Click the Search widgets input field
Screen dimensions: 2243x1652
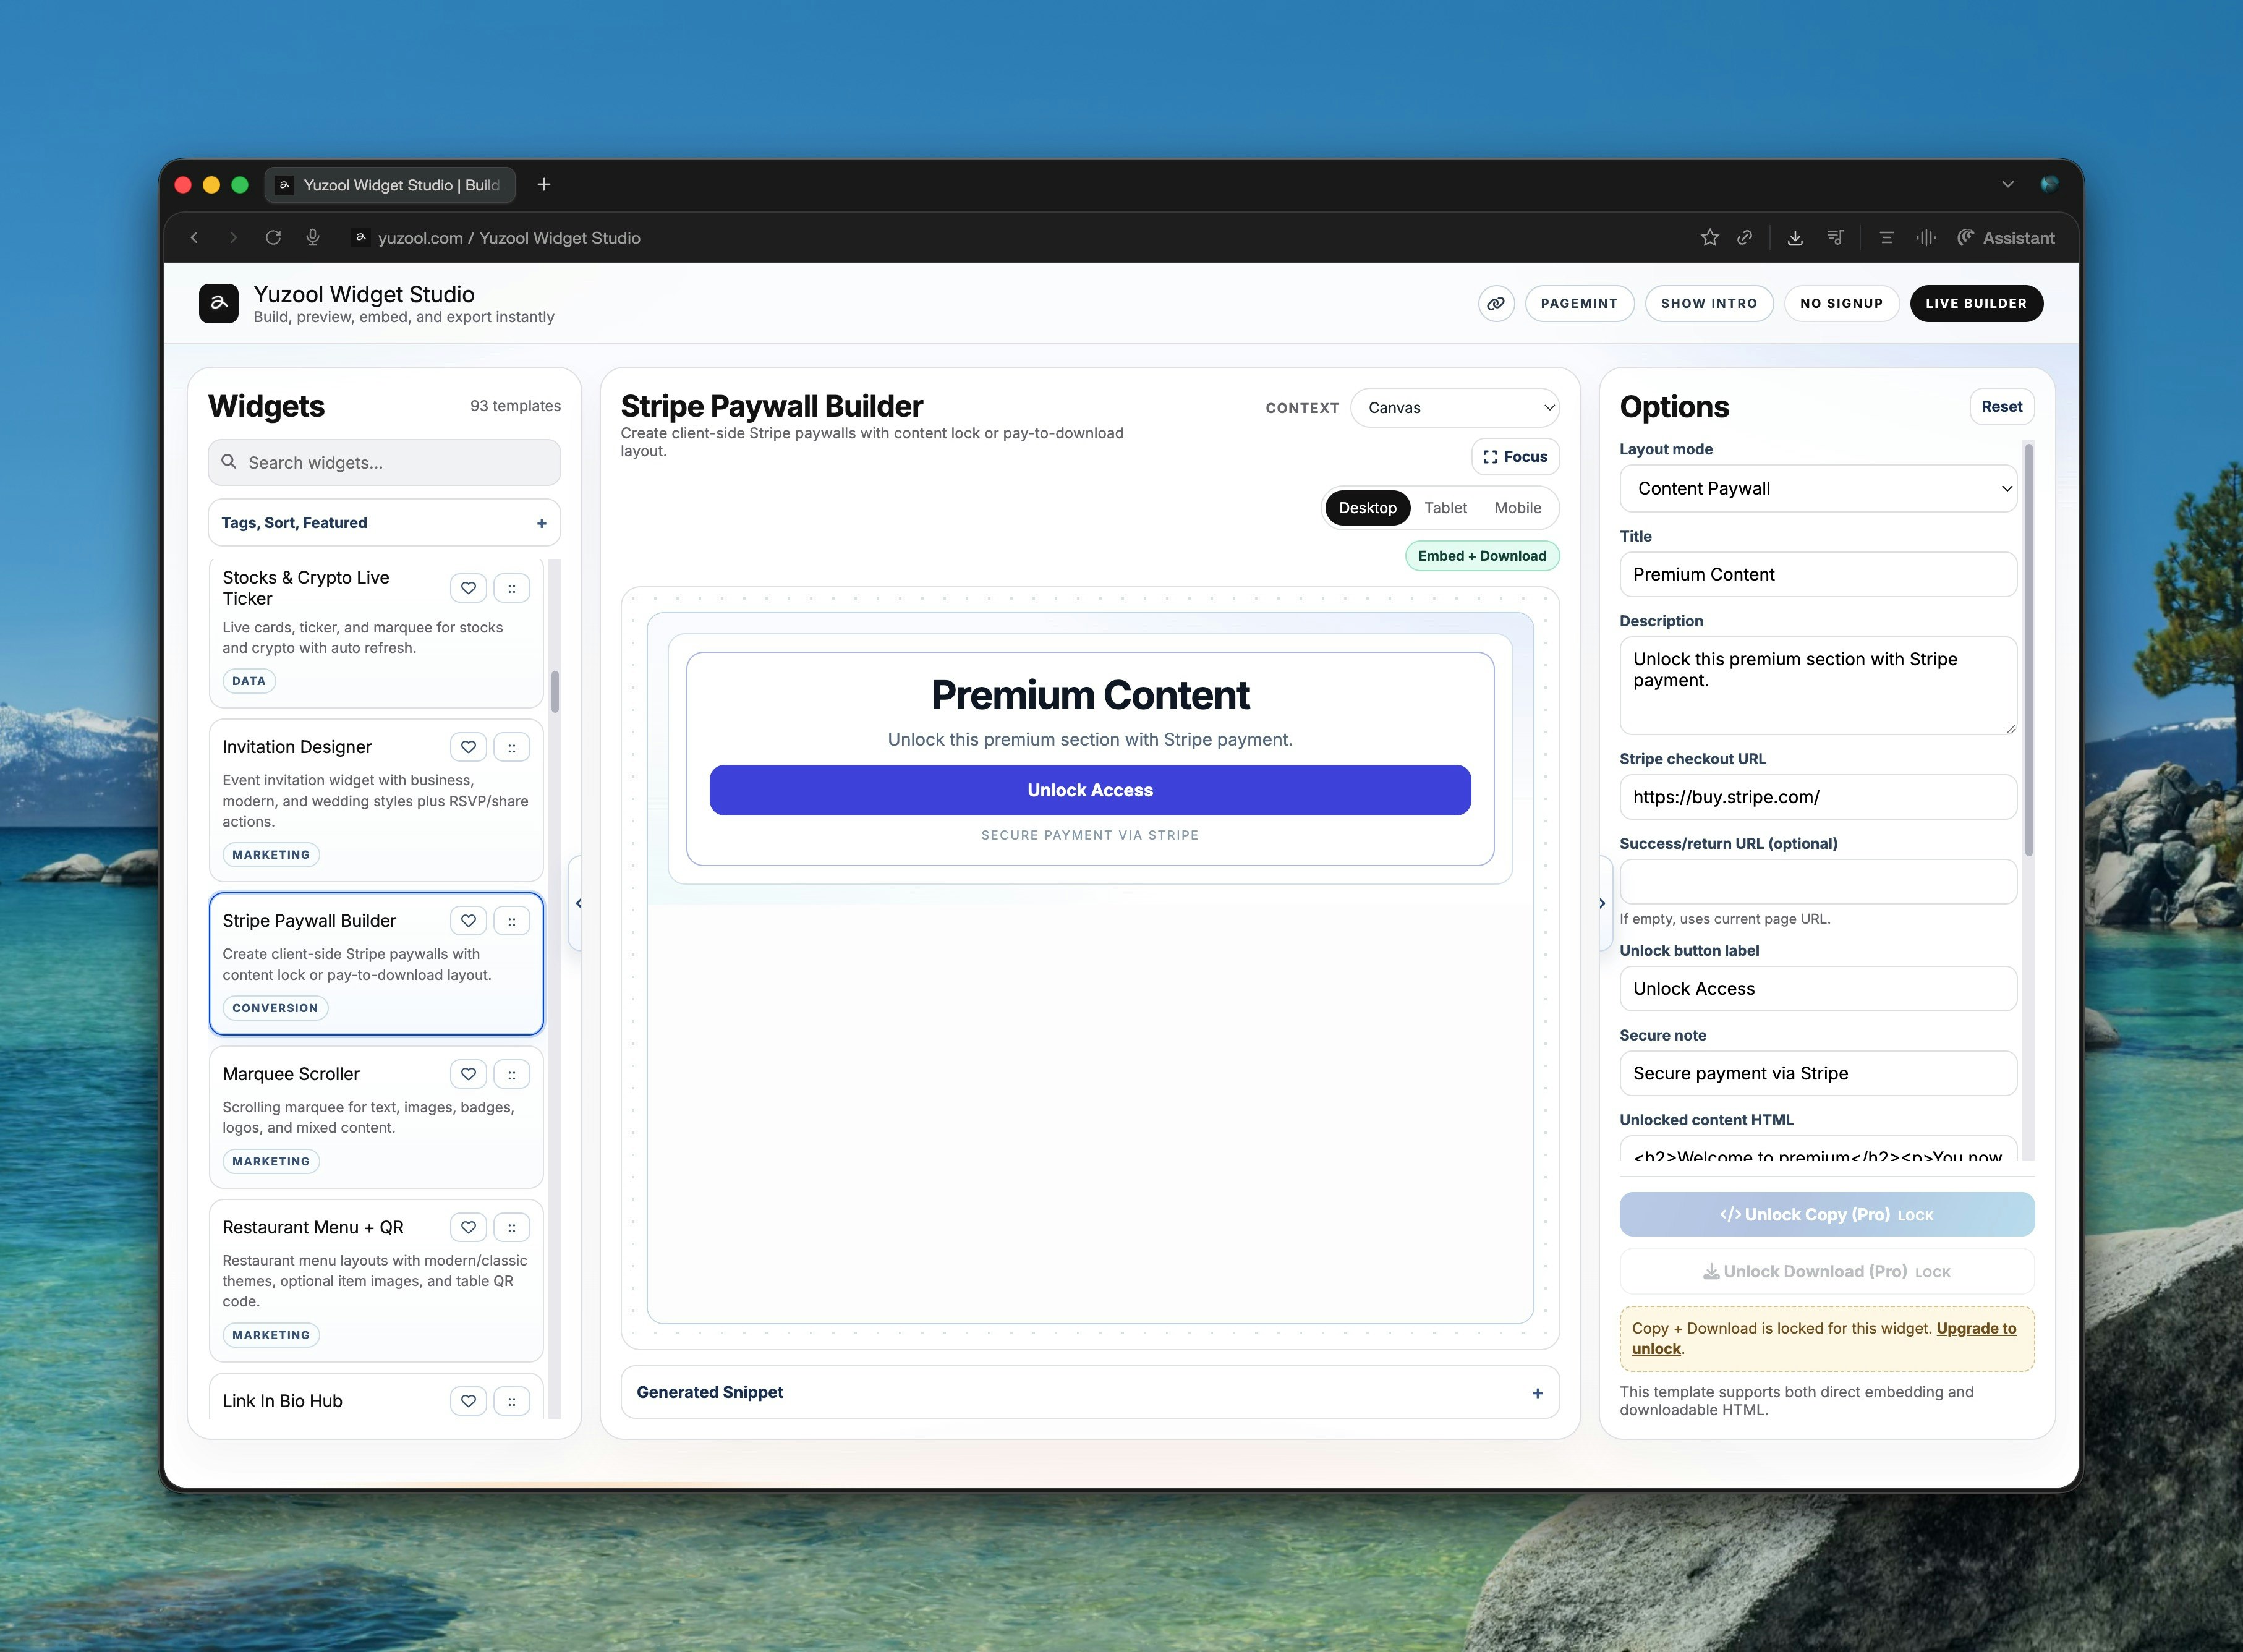pos(384,463)
